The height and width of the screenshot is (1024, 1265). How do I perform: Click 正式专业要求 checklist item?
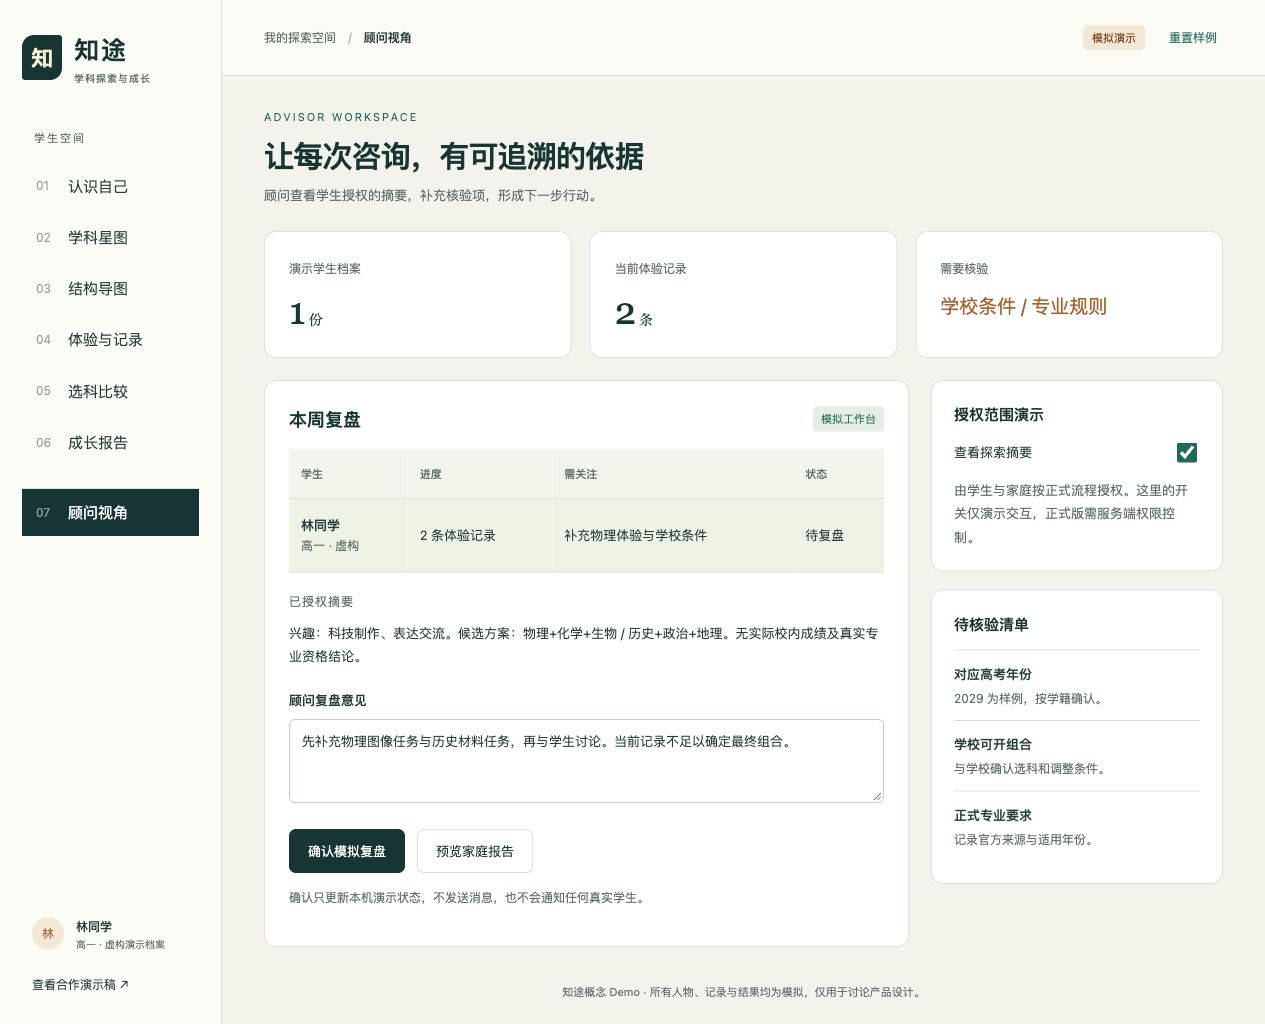[x=1077, y=827]
